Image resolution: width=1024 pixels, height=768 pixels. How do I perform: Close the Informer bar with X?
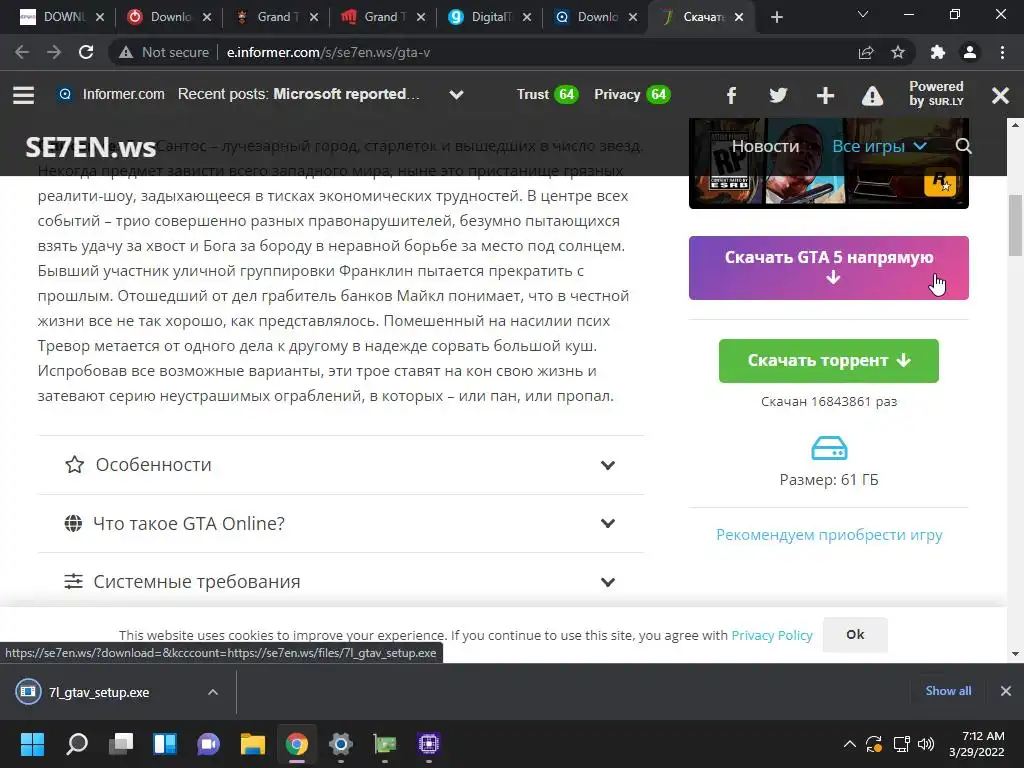point(1000,96)
